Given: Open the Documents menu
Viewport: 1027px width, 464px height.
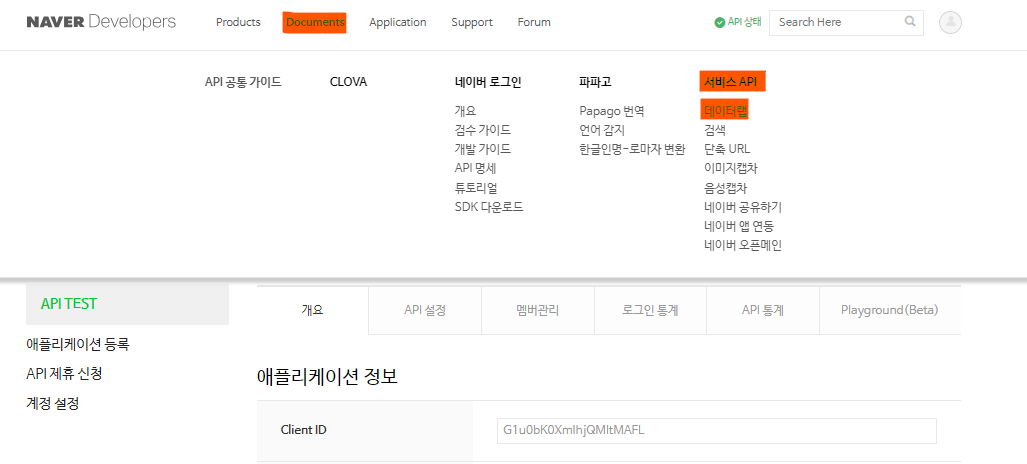Looking at the screenshot, I should click(315, 22).
